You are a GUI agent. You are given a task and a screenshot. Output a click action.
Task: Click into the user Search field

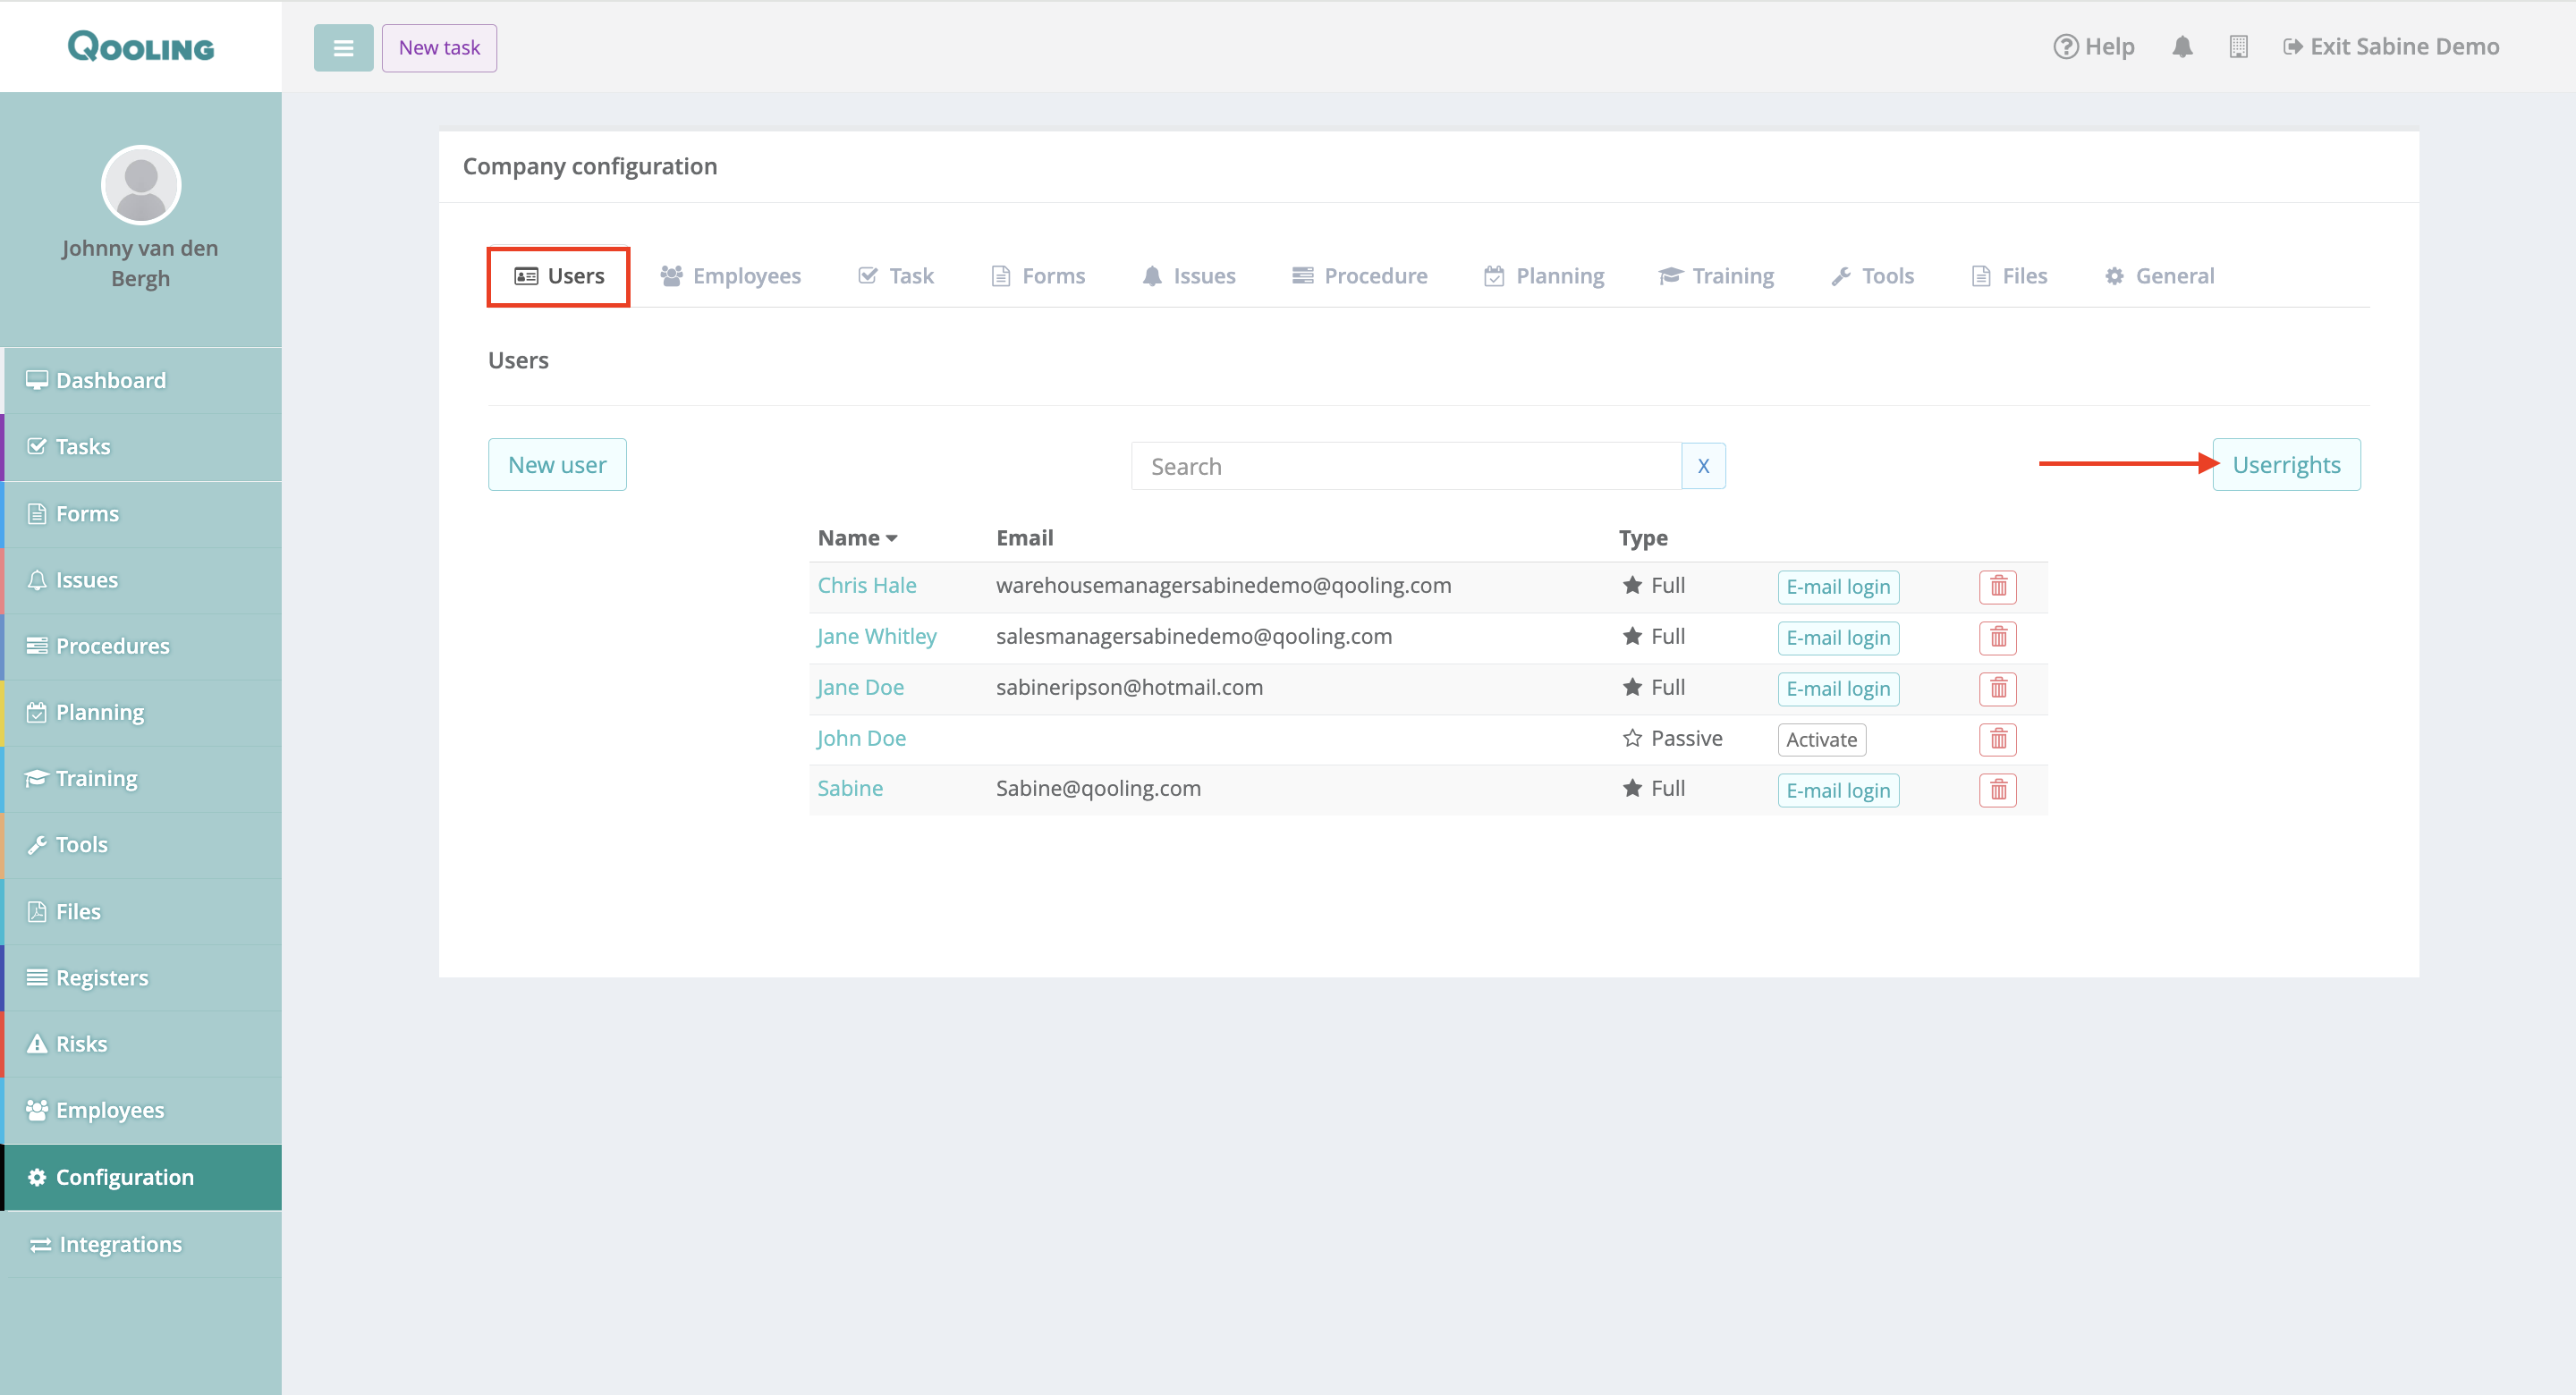(1405, 466)
